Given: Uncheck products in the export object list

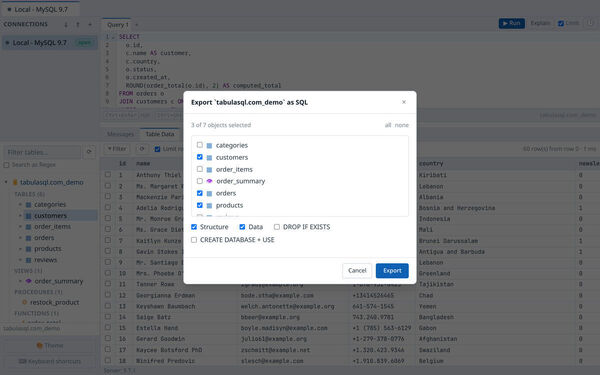Looking at the screenshot, I should tap(199, 205).
